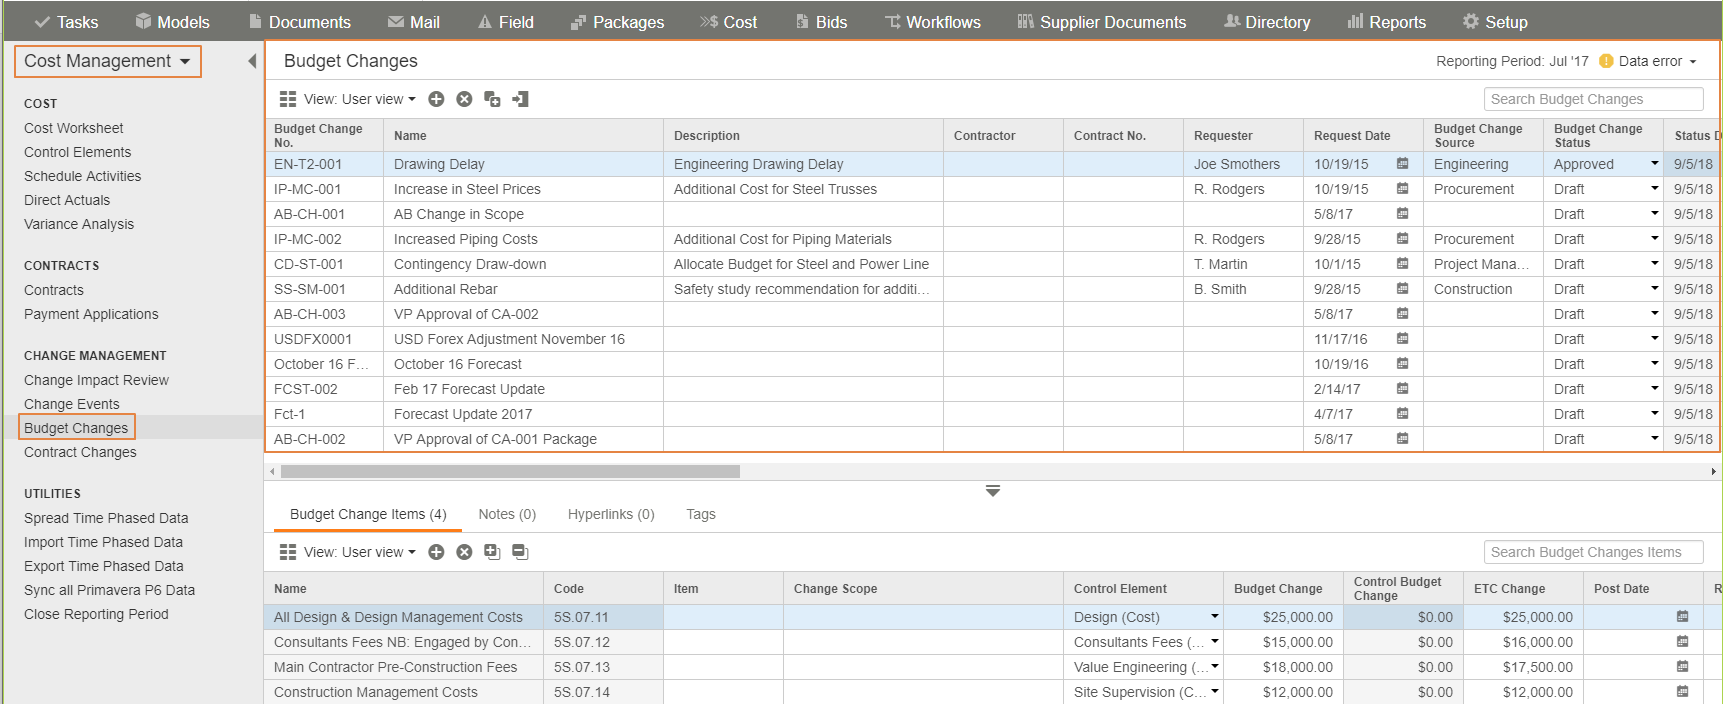Open Control Element dropdown for Design (Cost)
Screen dimensions: 1723x704
(x=1214, y=617)
